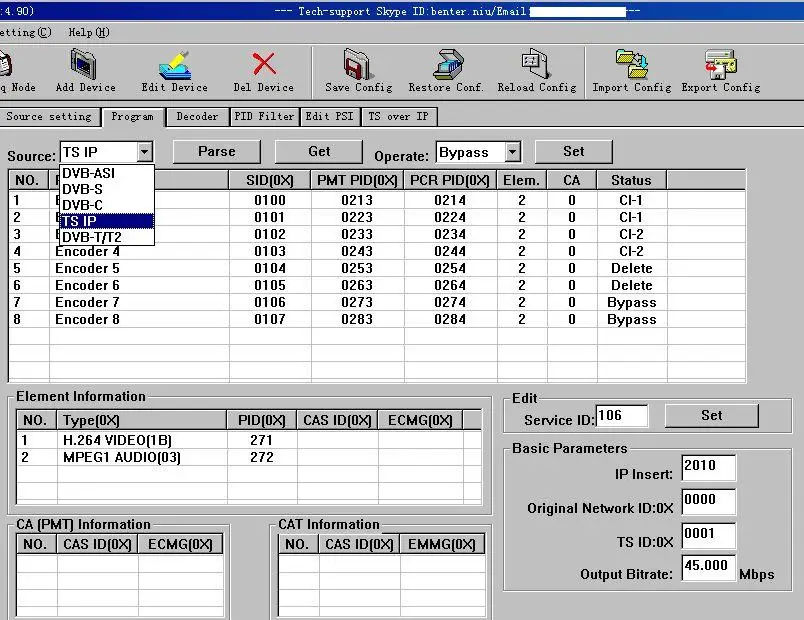Click the Export Config icon

point(720,66)
